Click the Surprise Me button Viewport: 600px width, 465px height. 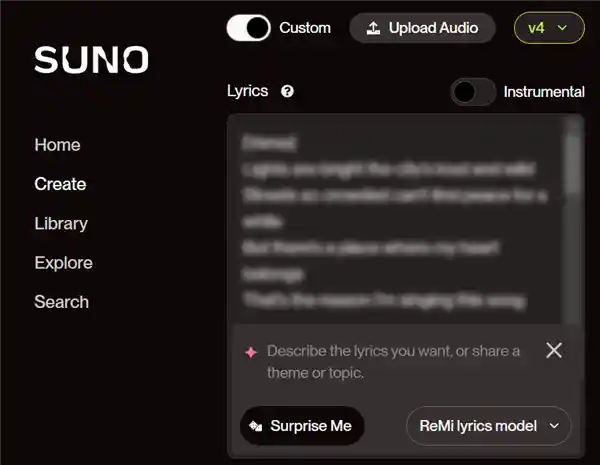click(302, 426)
